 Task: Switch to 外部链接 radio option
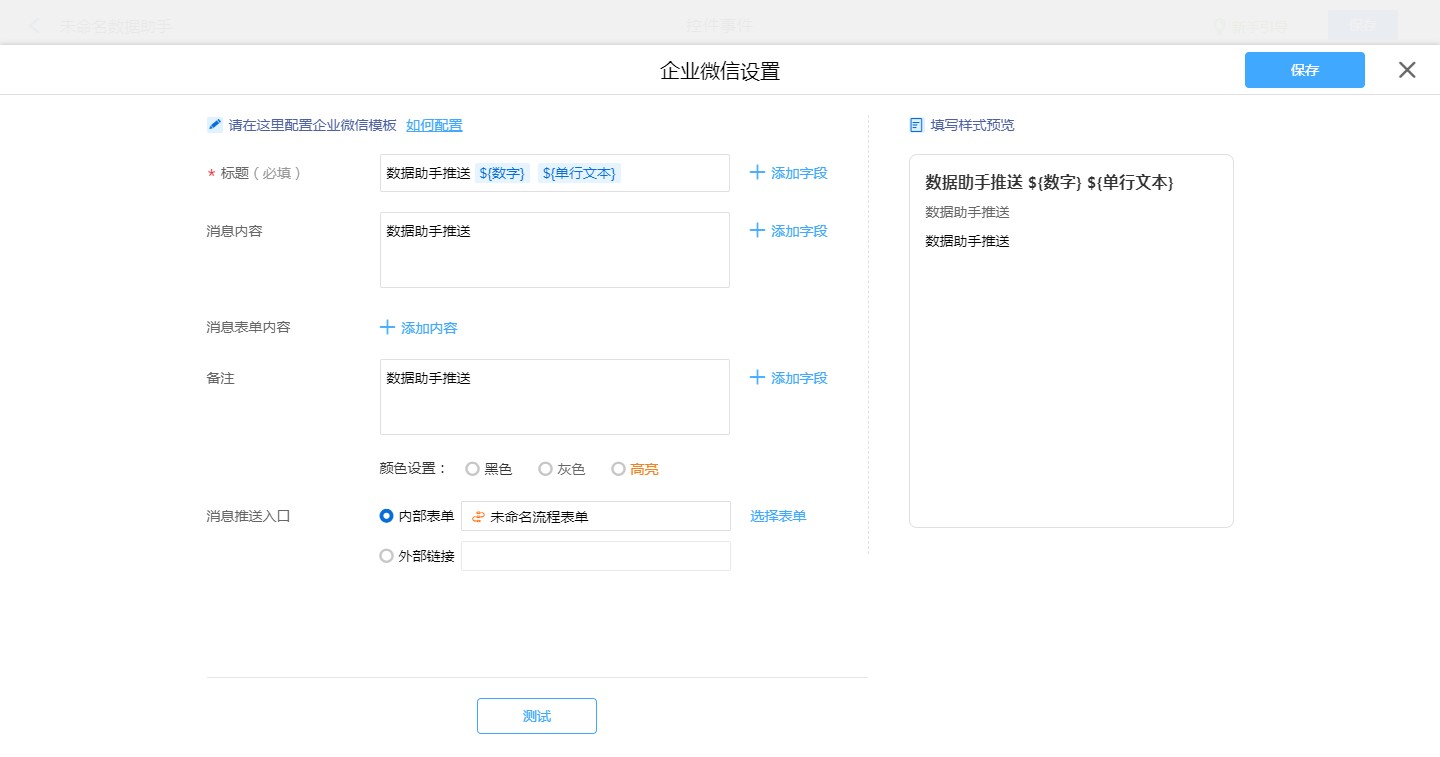coord(386,556)
